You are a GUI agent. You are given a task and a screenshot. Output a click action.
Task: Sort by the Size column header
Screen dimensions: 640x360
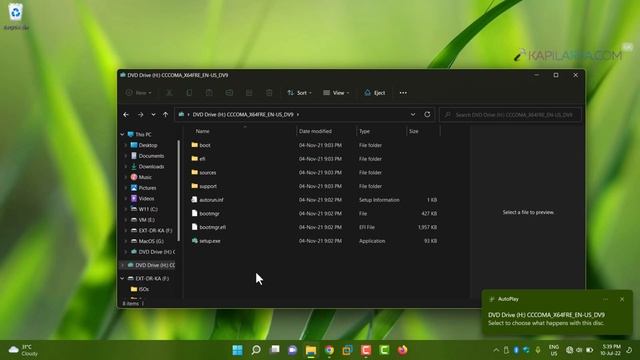point(413,131)
